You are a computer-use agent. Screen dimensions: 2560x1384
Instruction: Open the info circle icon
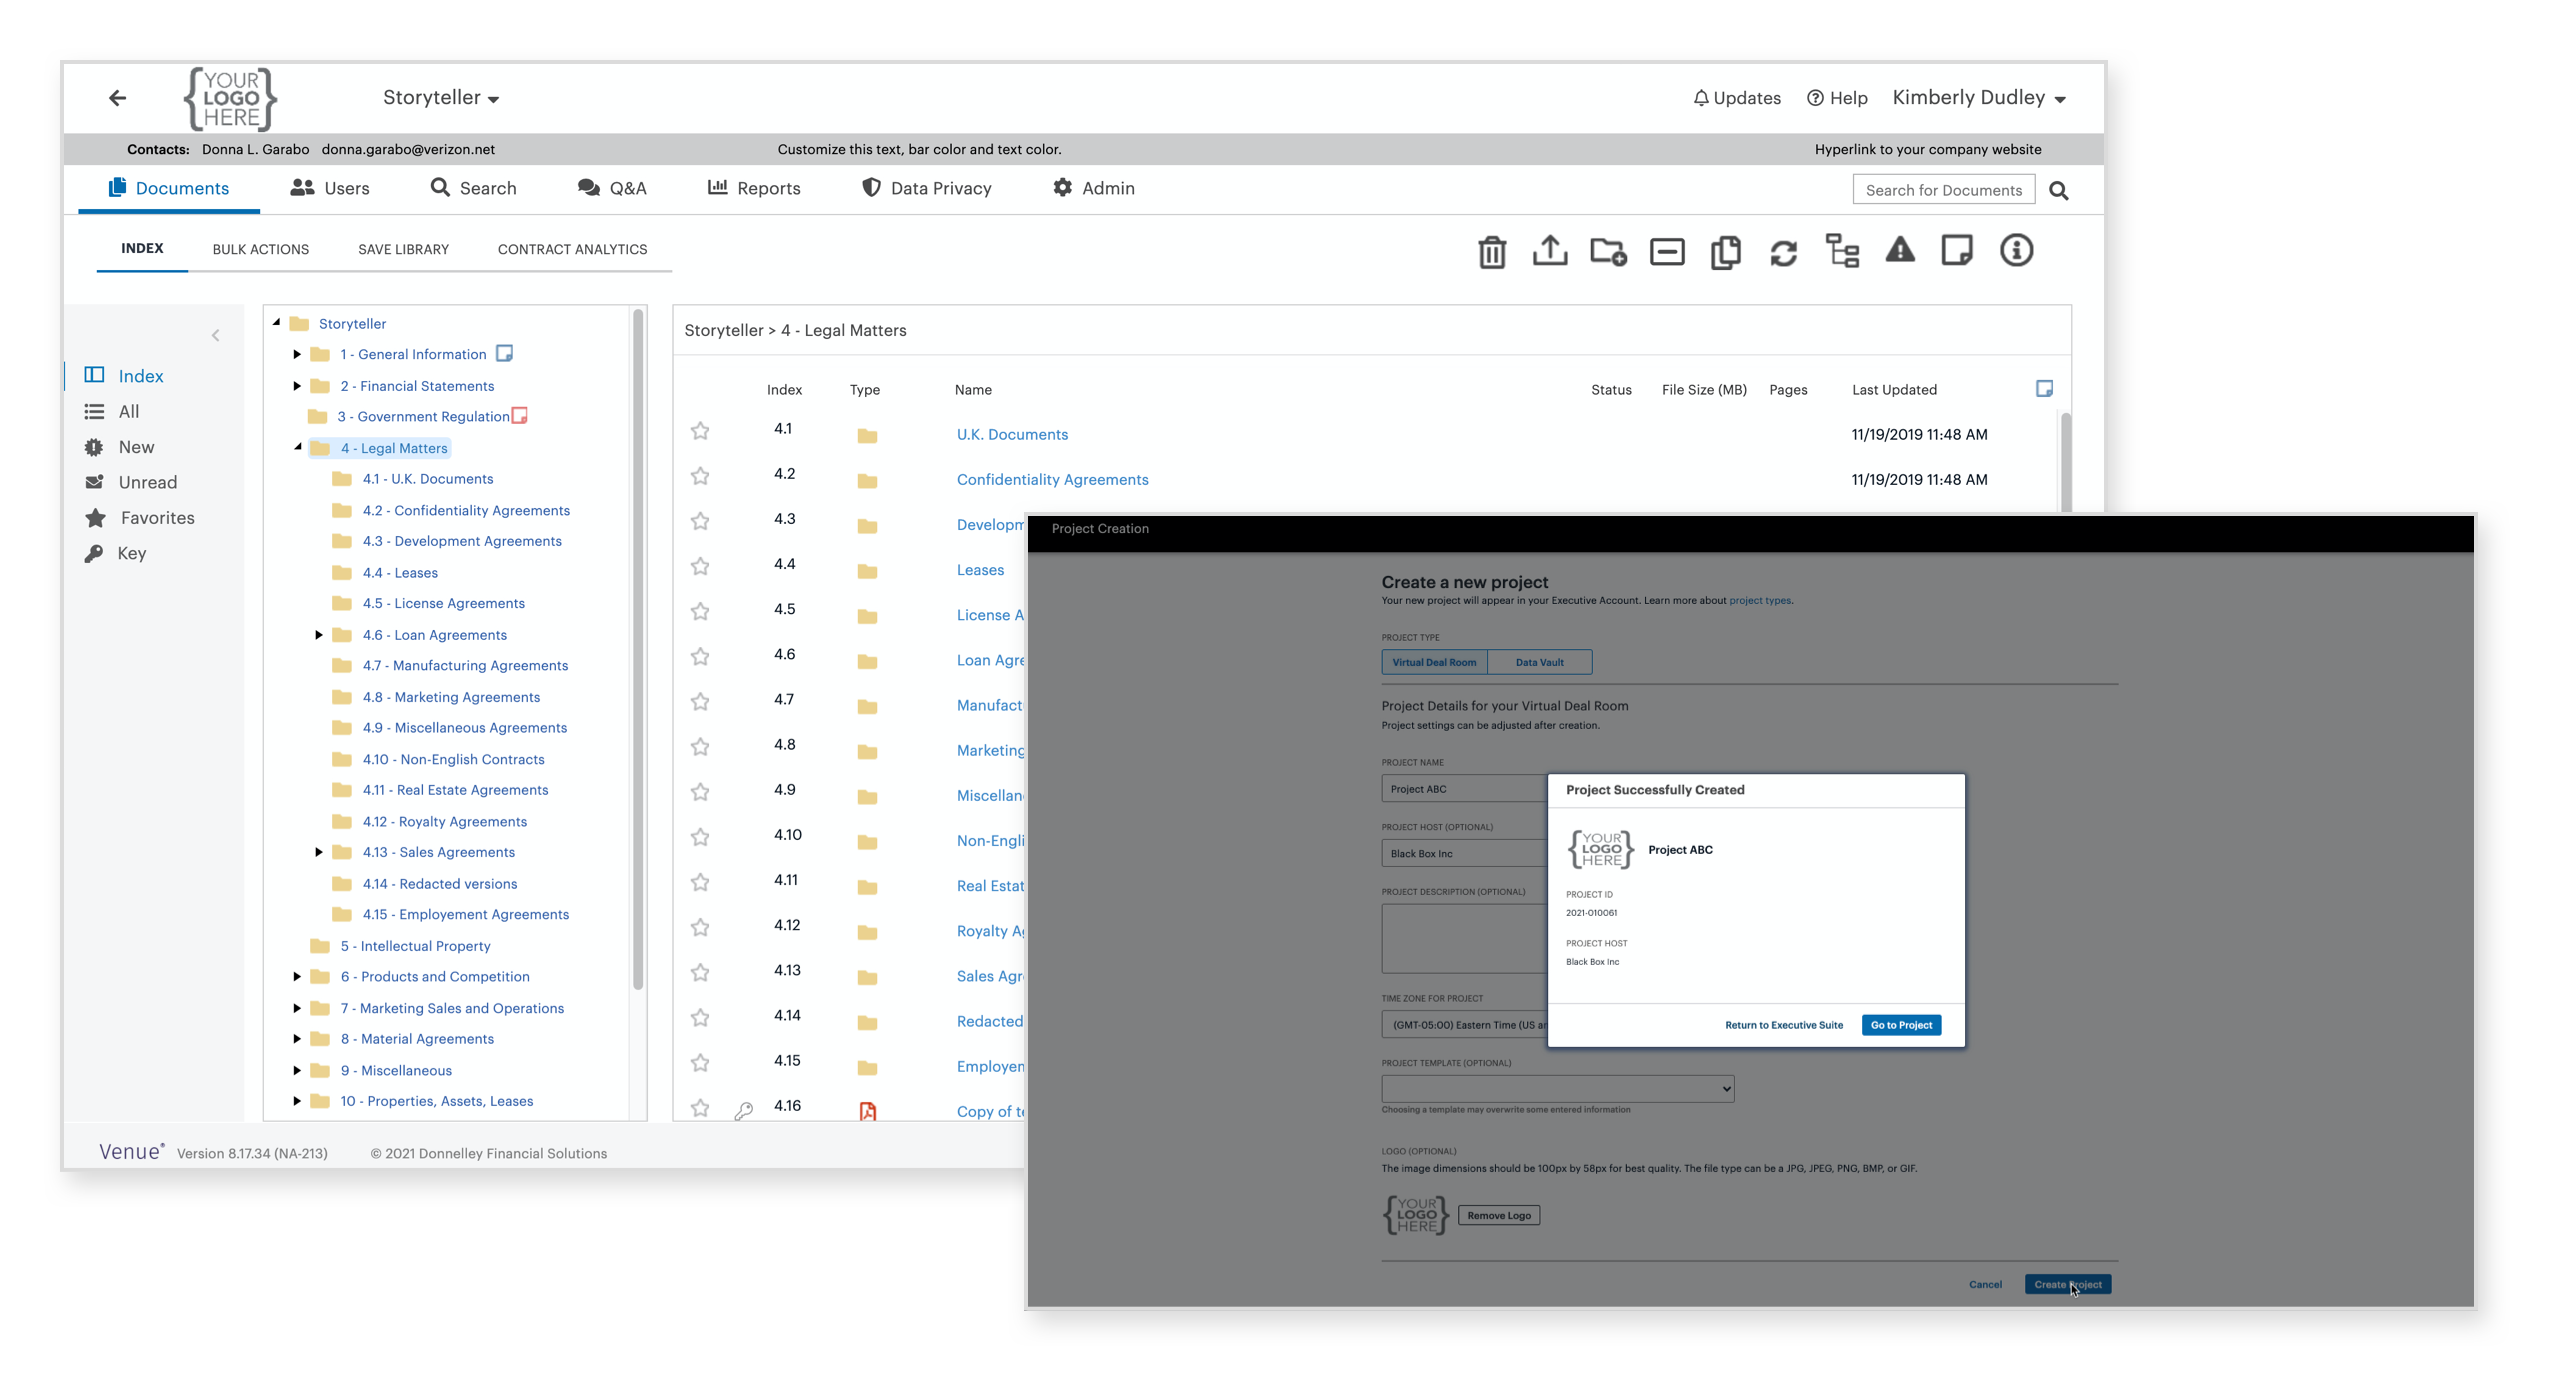(2016, 250)
